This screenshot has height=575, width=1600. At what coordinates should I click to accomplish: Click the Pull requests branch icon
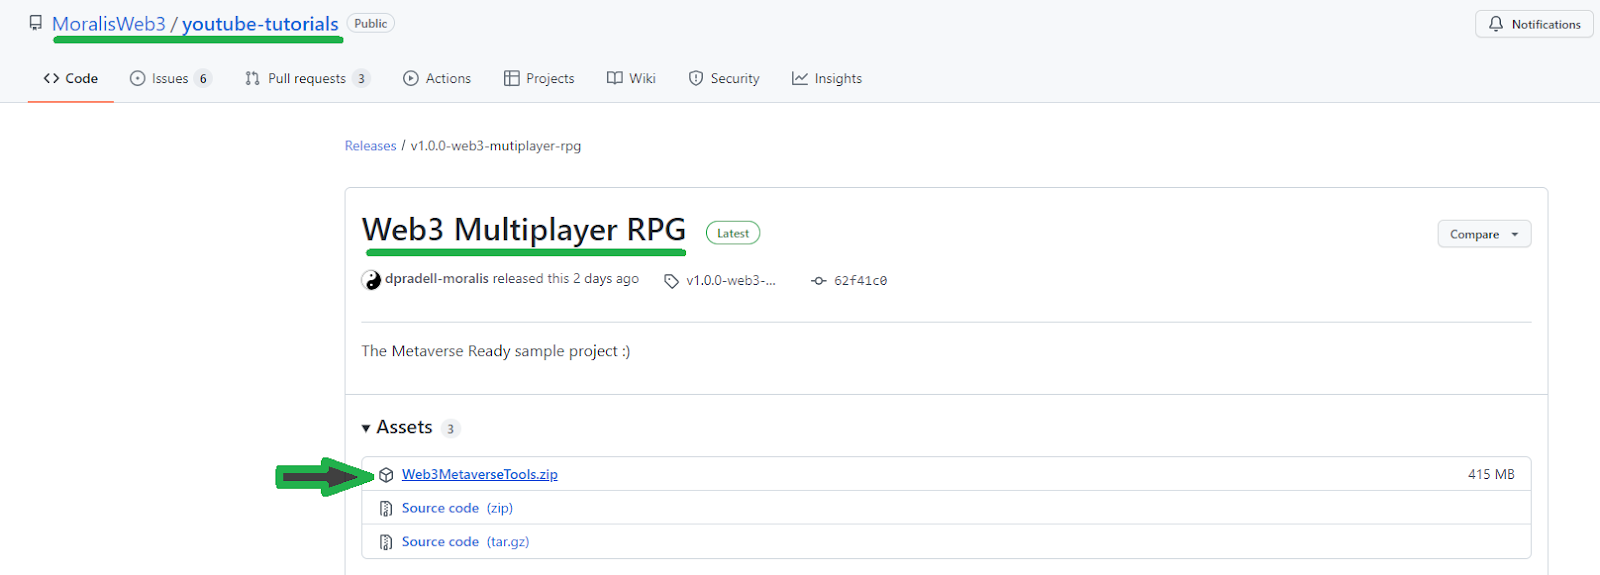point(252,78)
